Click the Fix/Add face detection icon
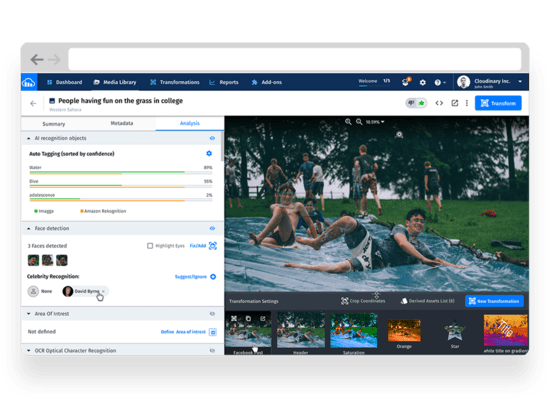Viewport: 550px width, 399px height. click(x=213, y=246)
